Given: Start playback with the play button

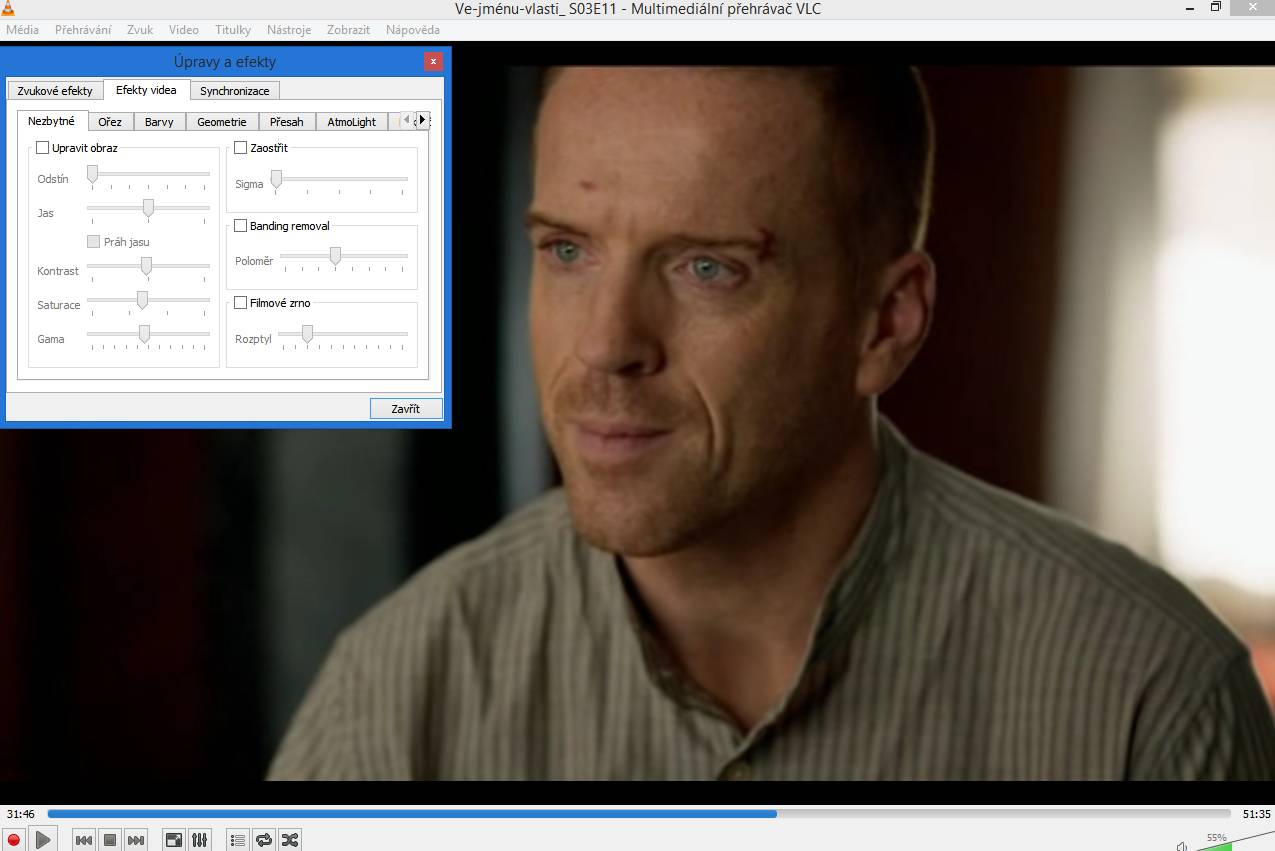Looking at the screenshot, I should [43, 840].
